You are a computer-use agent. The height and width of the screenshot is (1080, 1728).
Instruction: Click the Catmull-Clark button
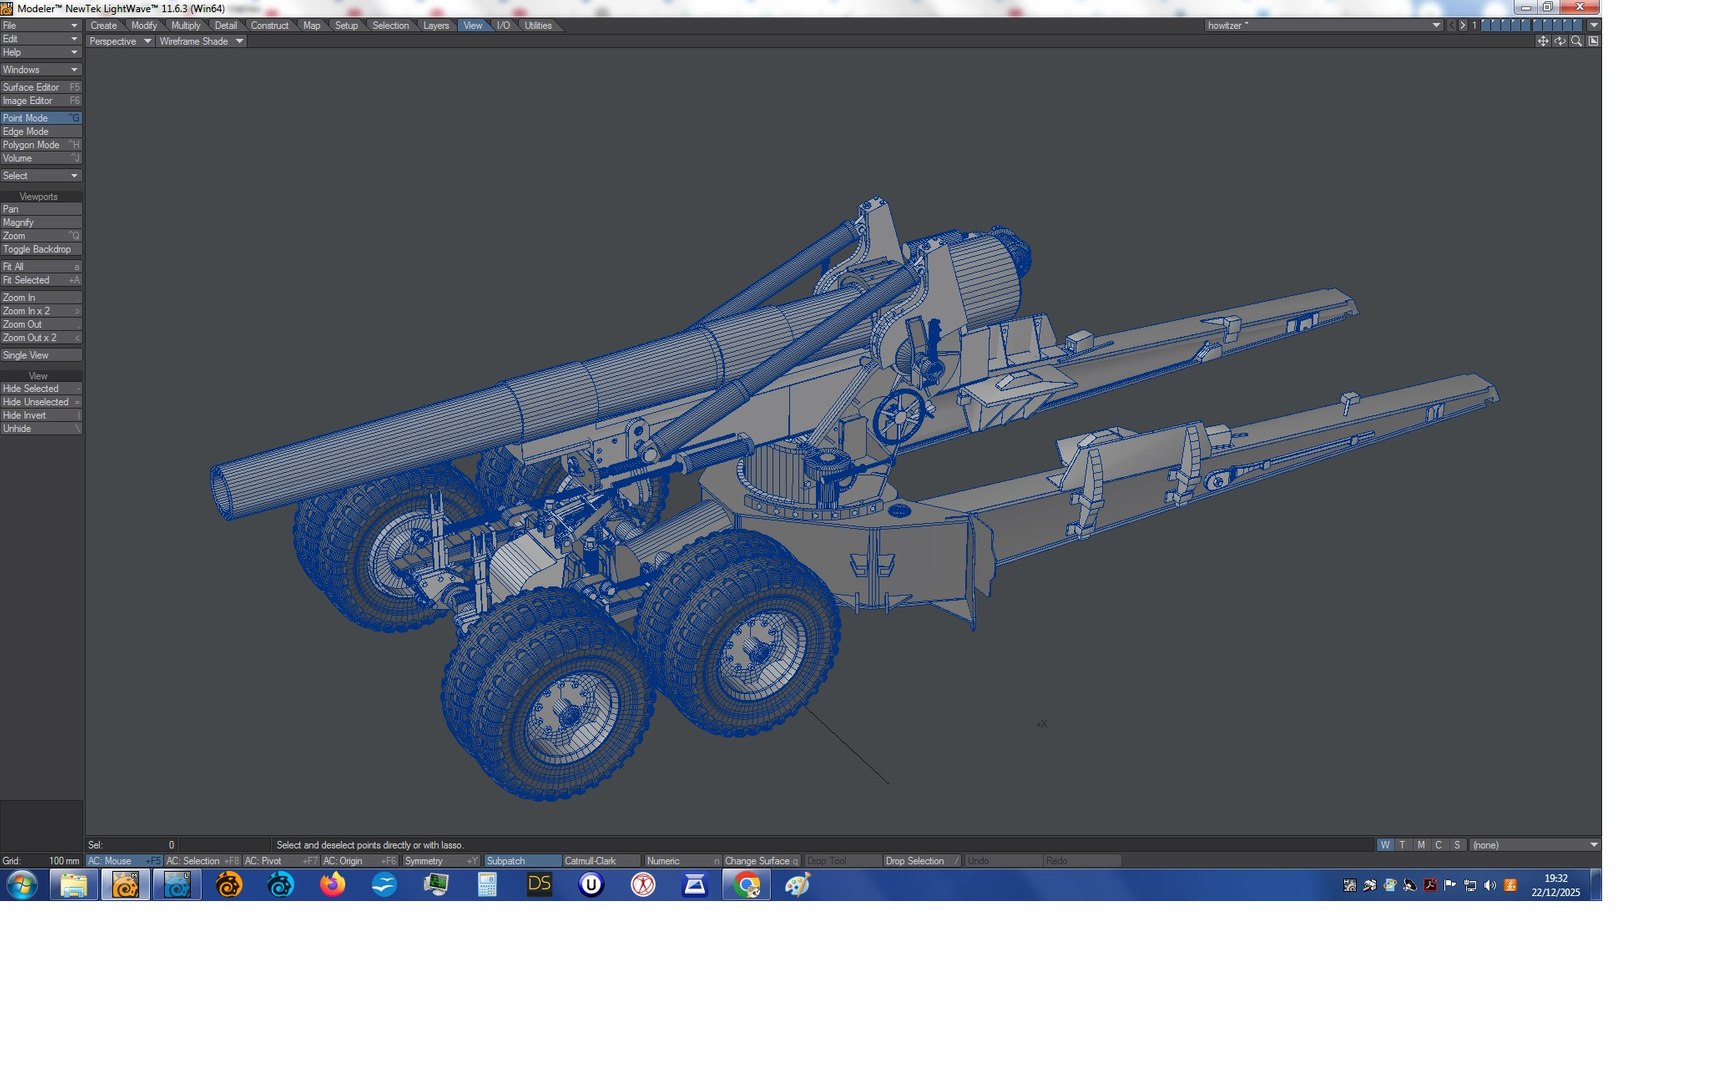601,861
